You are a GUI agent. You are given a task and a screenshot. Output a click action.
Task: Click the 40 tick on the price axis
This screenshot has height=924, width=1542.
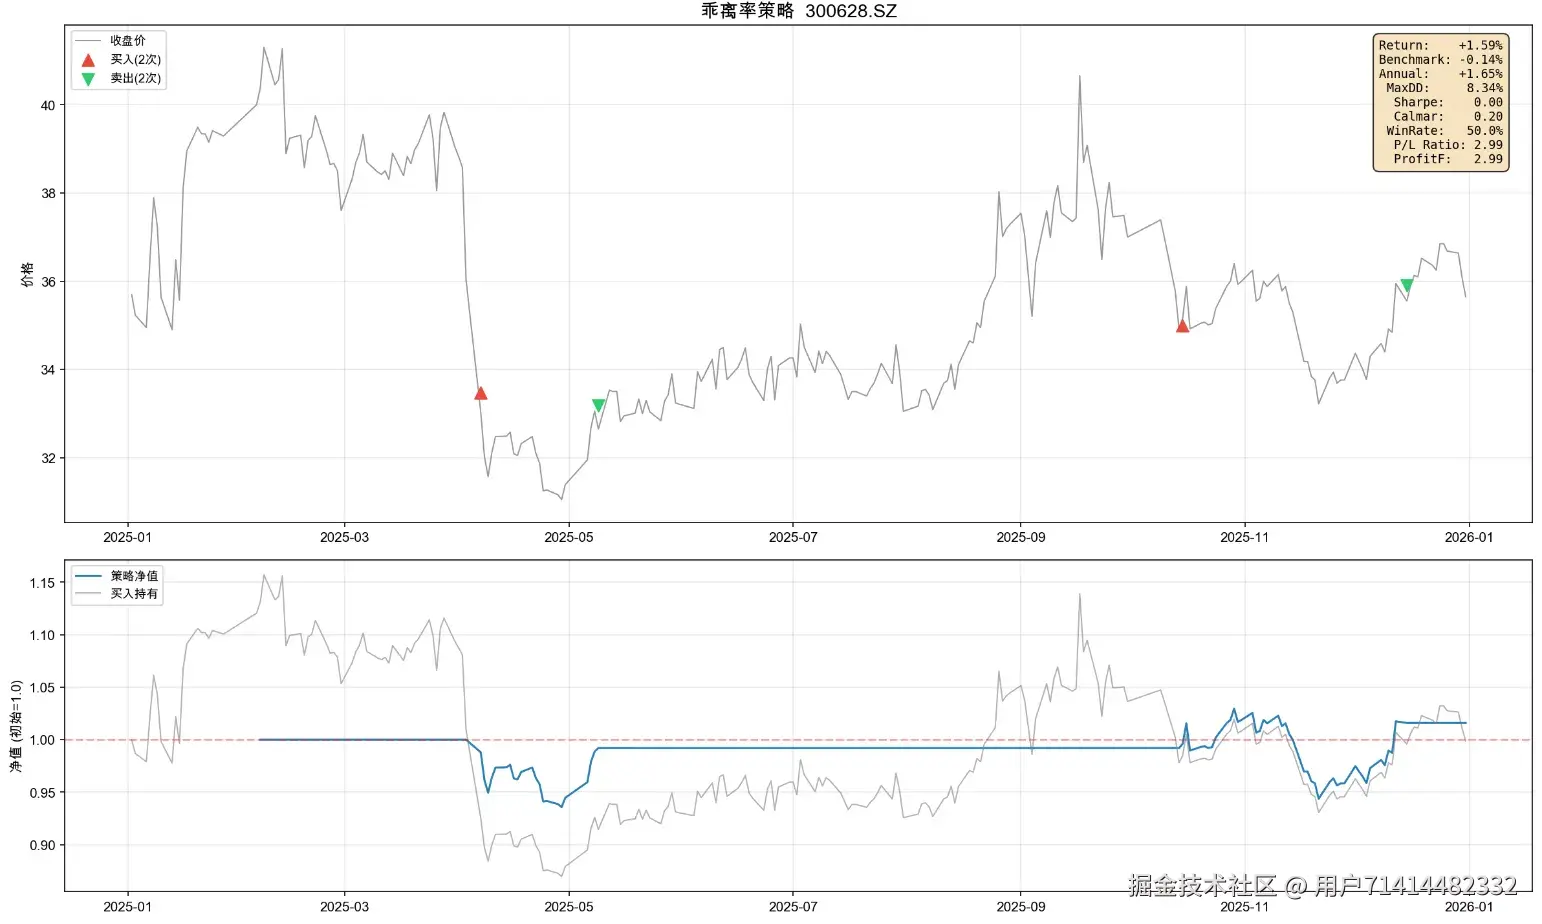(x=48, y=105)
